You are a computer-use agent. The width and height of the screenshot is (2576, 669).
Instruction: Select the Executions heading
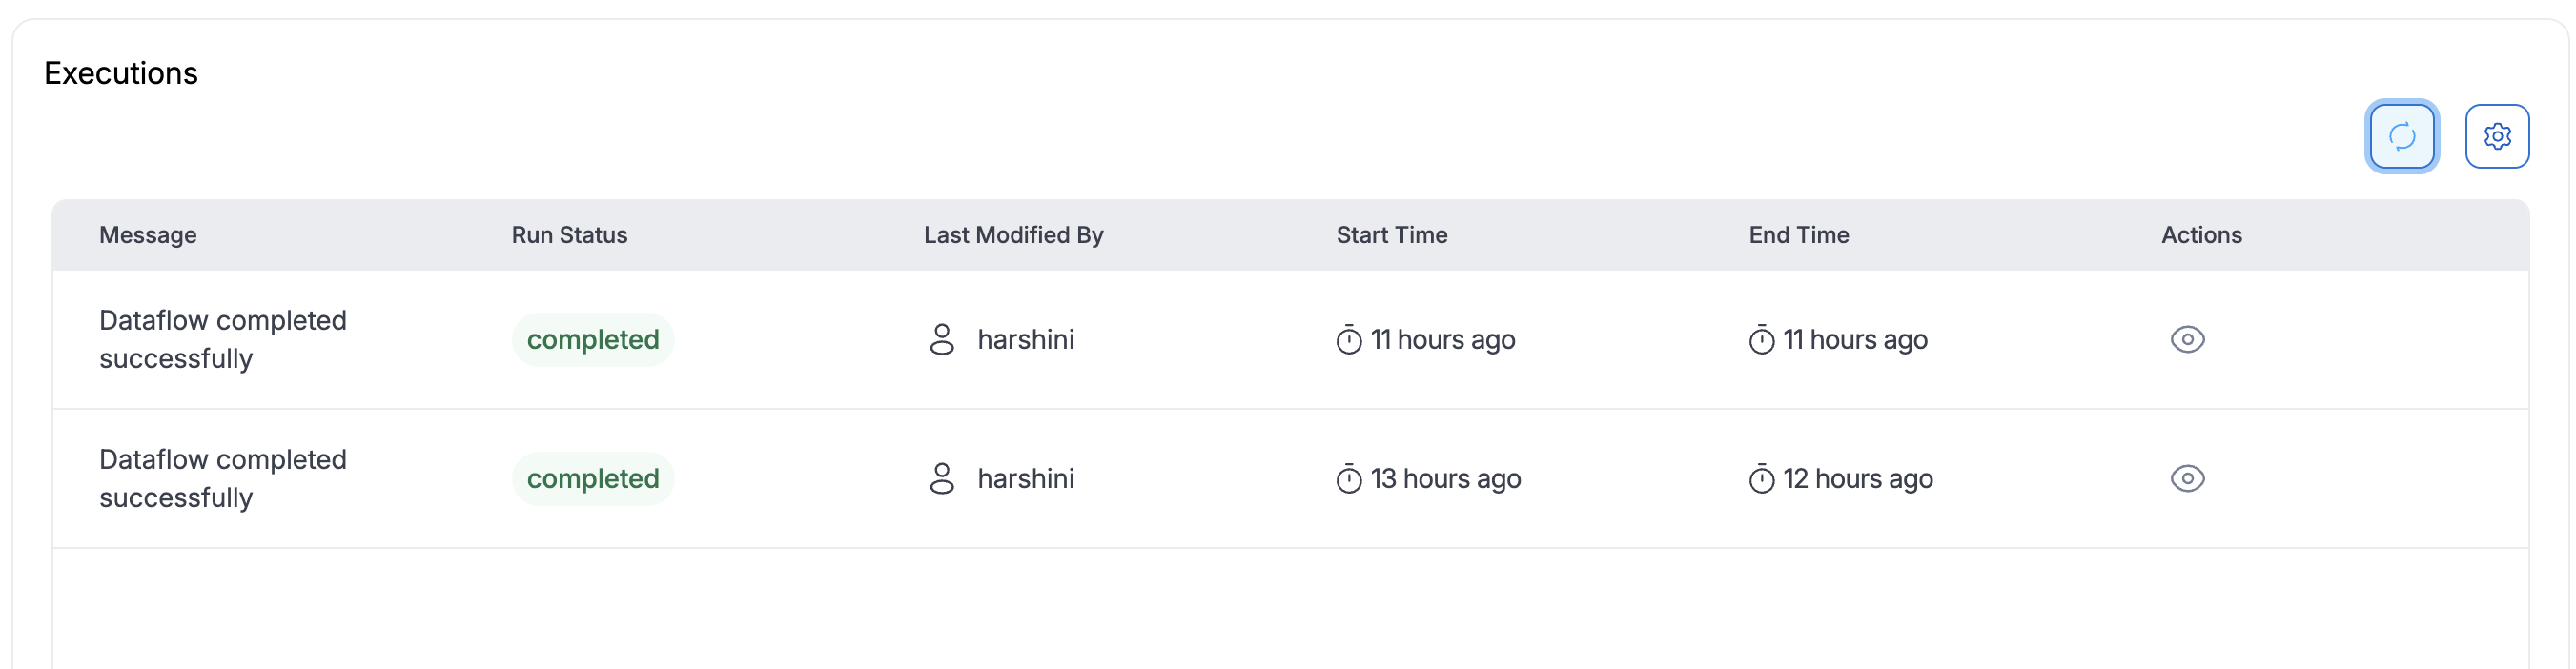tap(120, 73)
